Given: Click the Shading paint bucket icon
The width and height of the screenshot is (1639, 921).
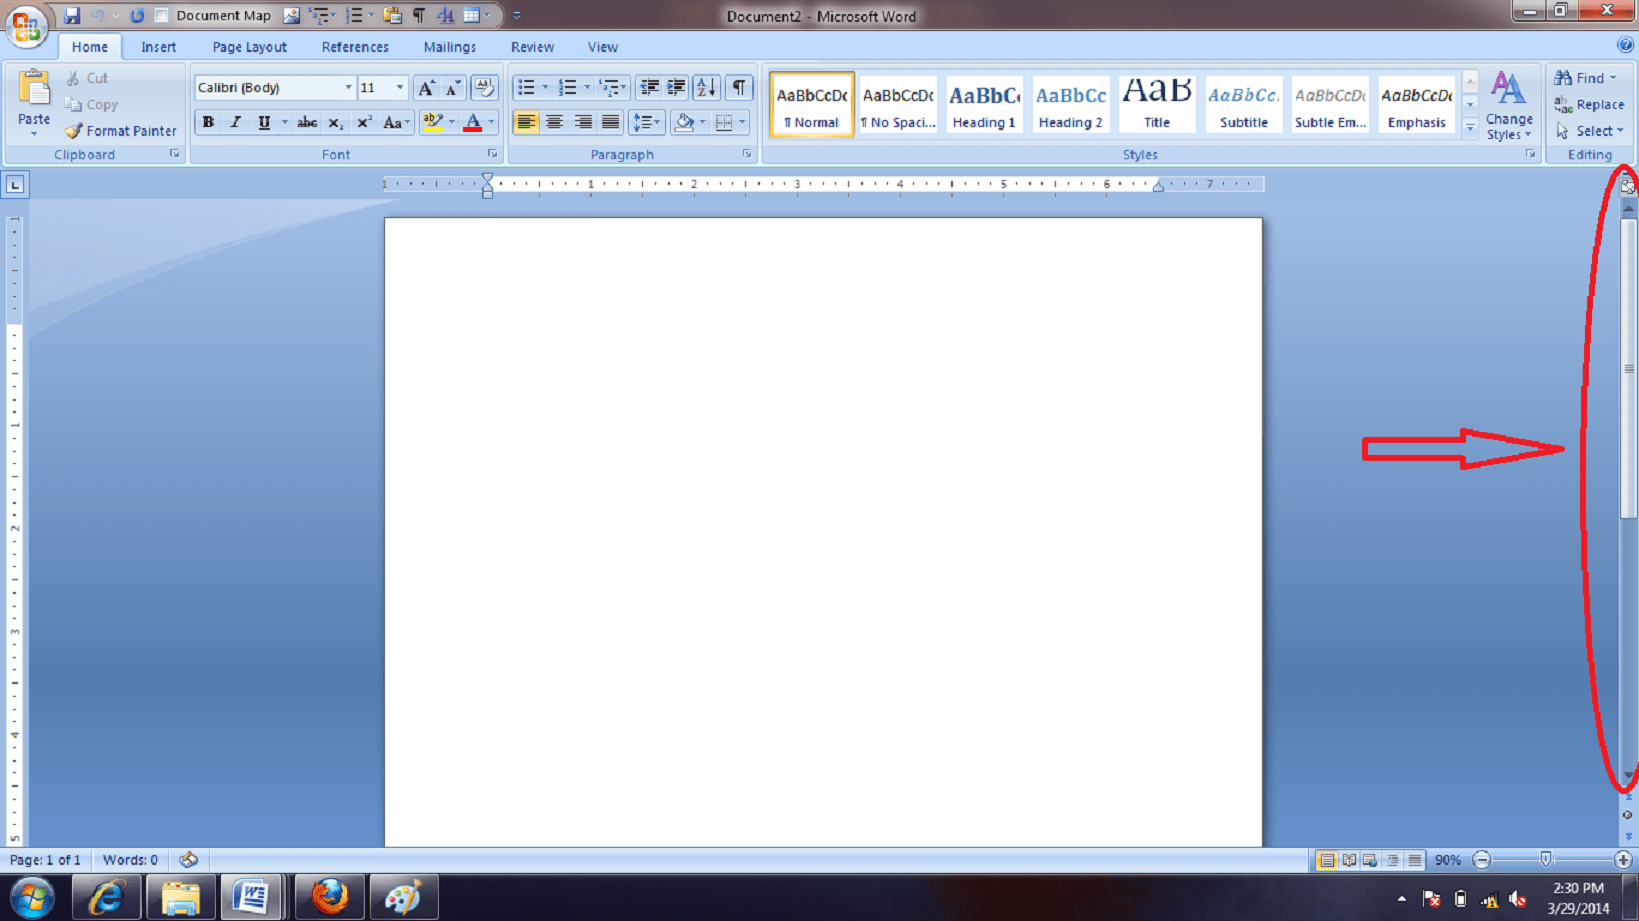Looking at the screenshot, I should [x=684, y=122].
